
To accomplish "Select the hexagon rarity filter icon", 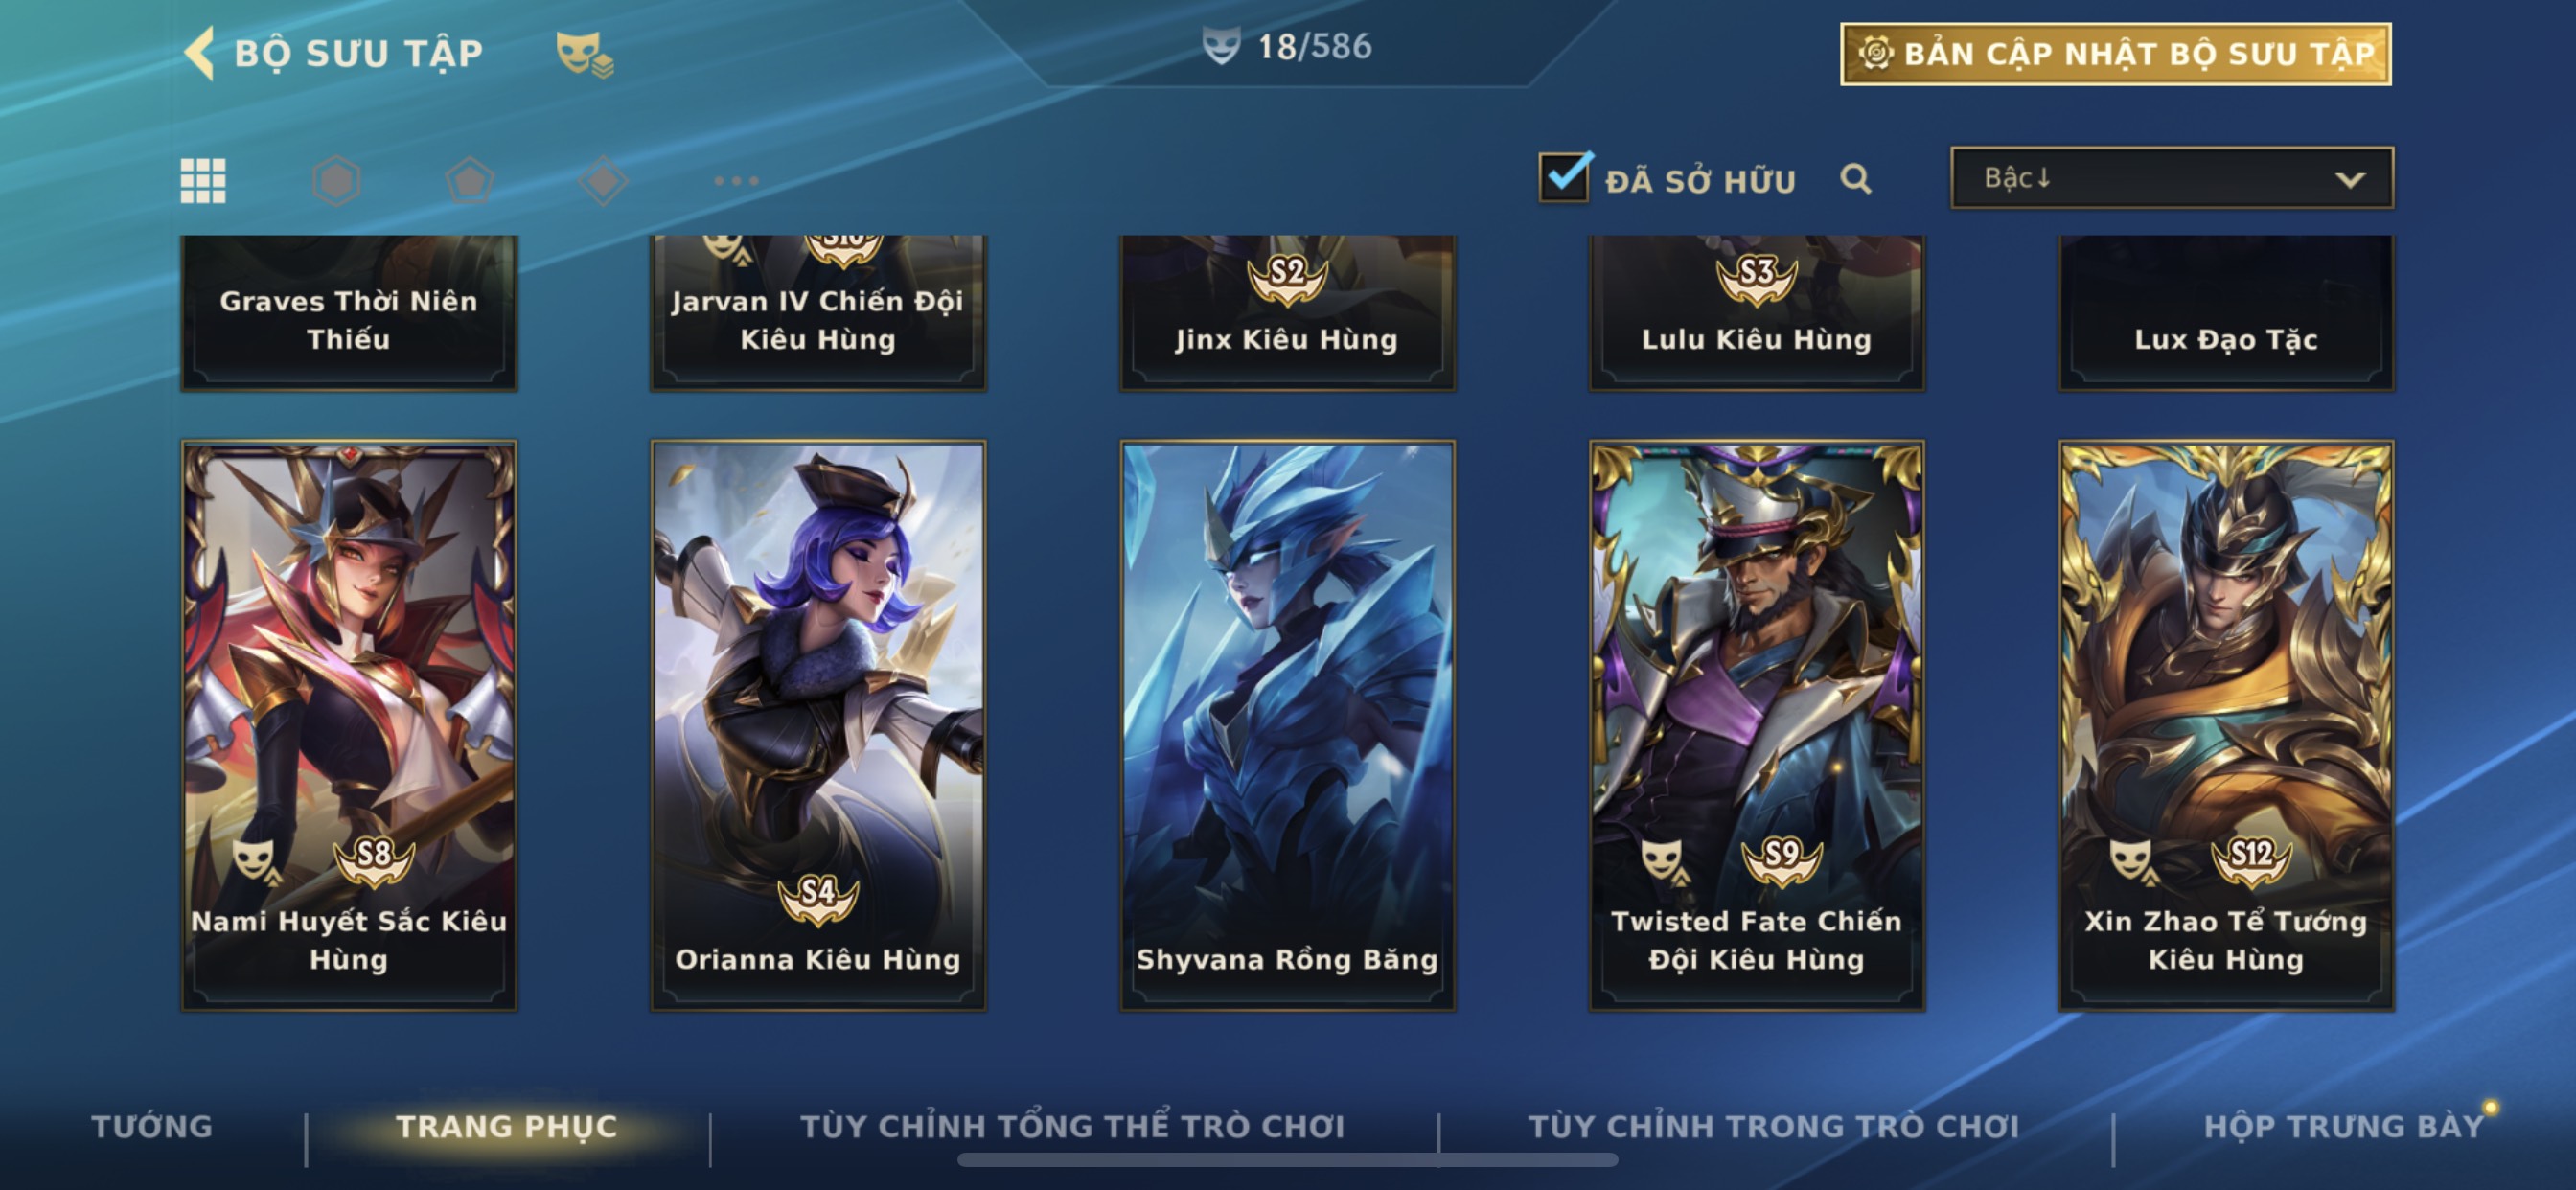I will click(x=336, y=181).
